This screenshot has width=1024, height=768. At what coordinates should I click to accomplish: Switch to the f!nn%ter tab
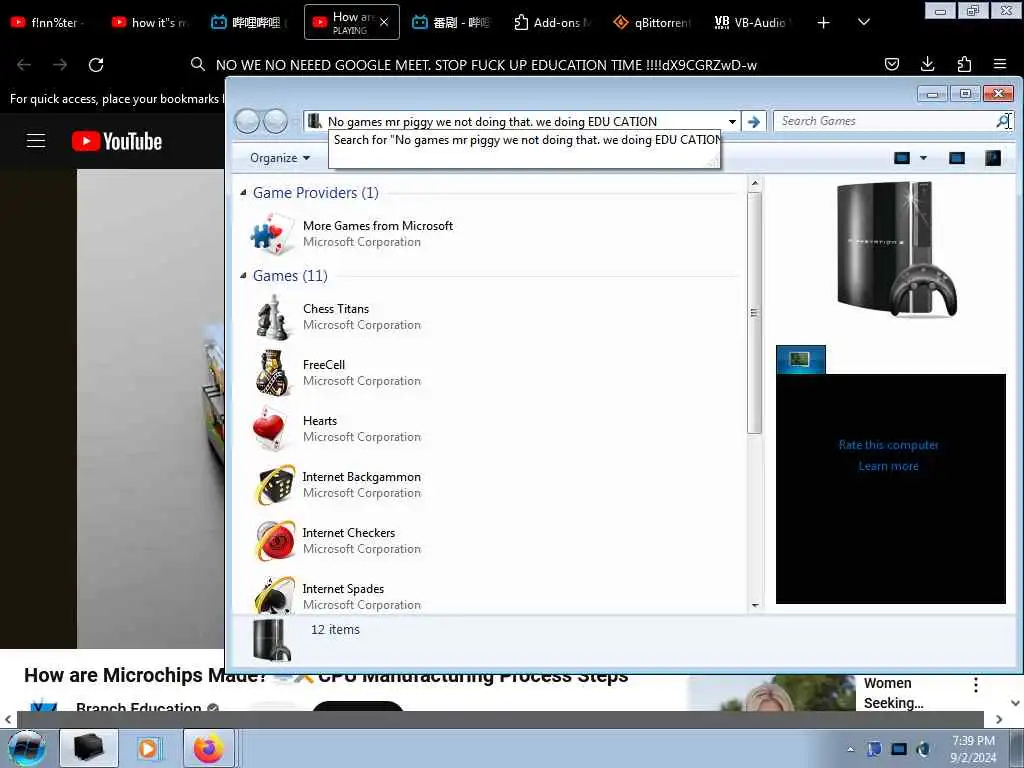tap(48, 23)
